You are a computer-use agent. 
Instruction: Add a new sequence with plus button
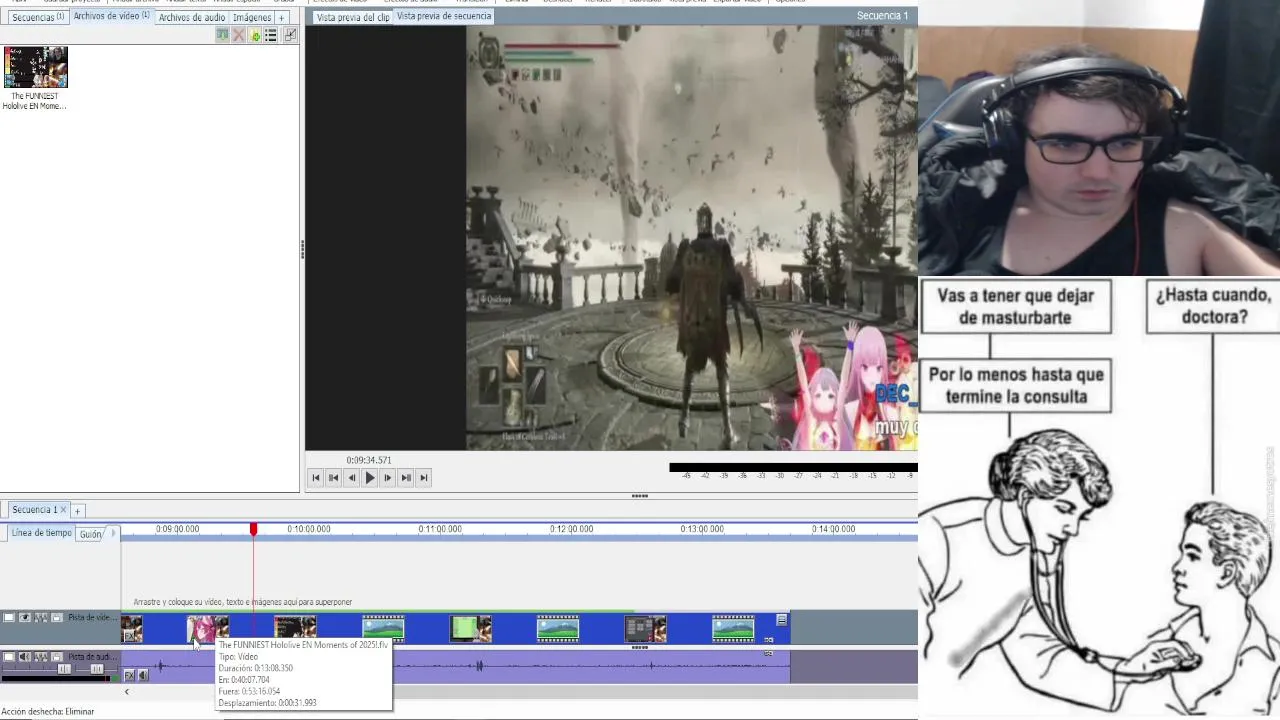77,511
